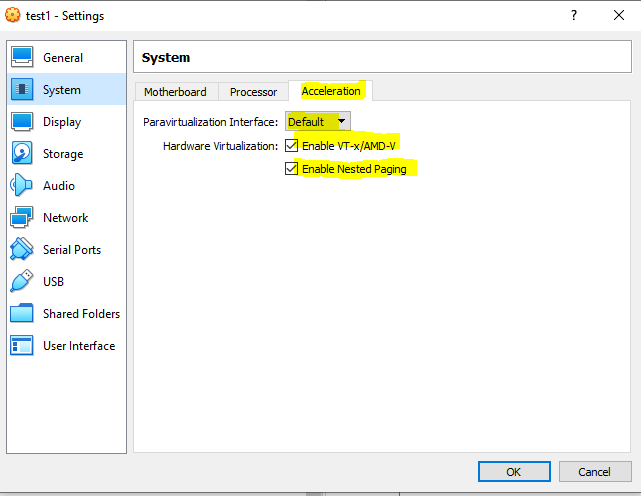641x496 pixels.
Task: Click the General monitor icon in sidebar
Action: click(22, 57)
